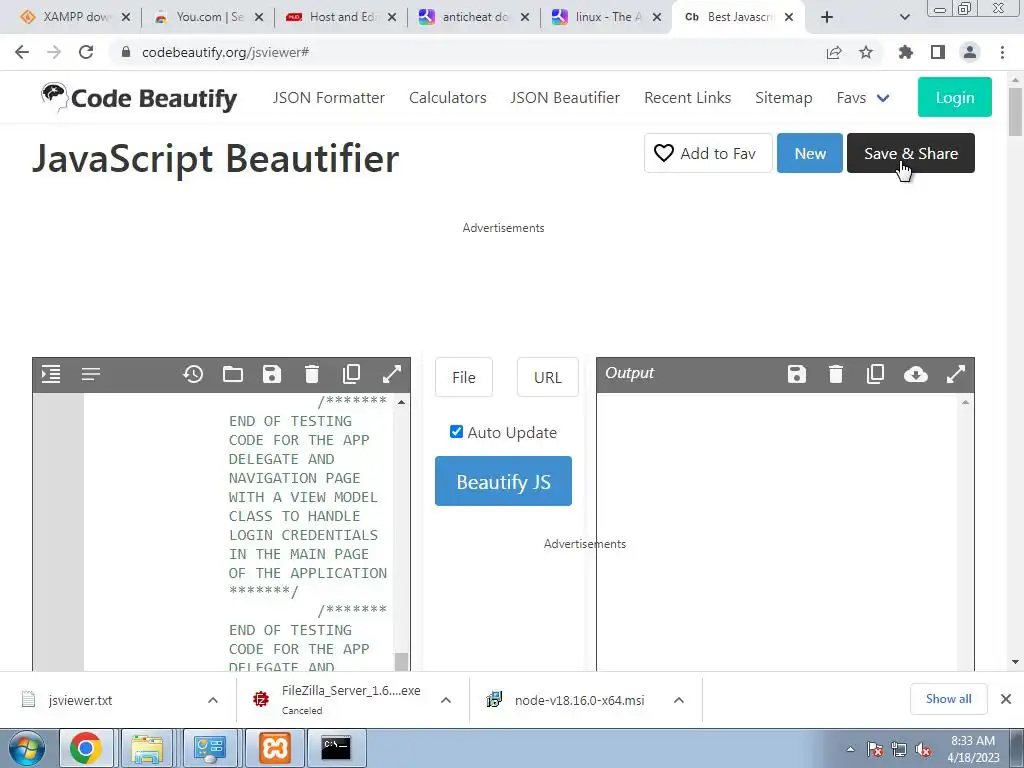
Task: Open Calculators in the navigation
Action: [447, 98]
